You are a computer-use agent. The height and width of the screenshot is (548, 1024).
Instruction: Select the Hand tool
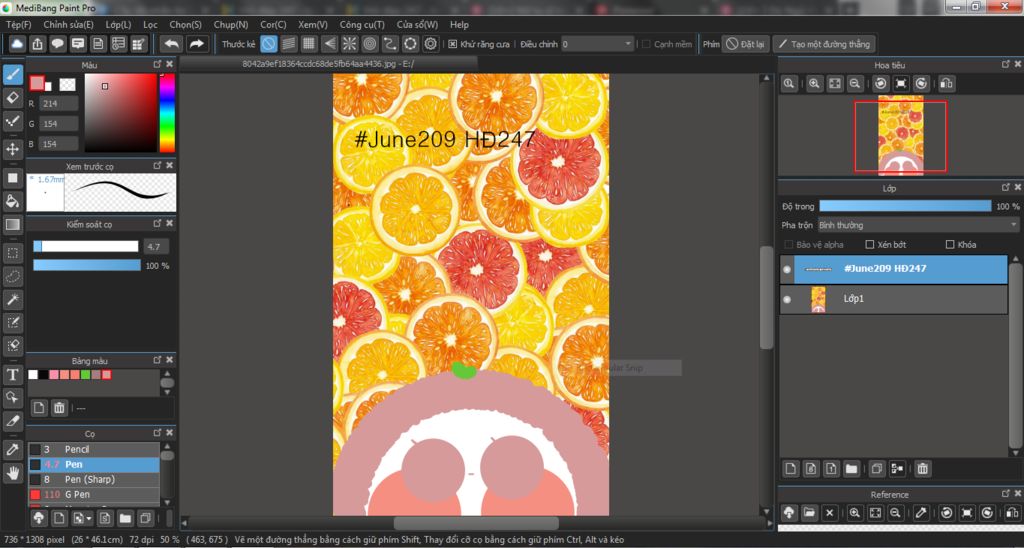click(12, 472)
